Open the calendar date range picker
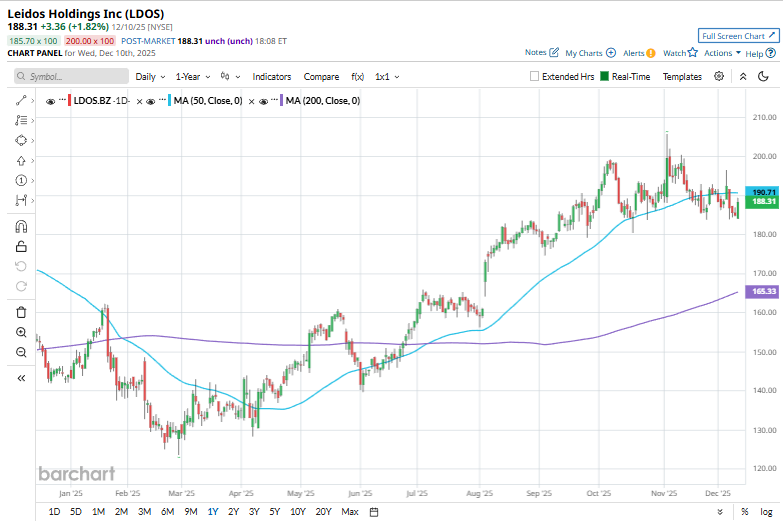Viewport: 783px width, 527px height. tap(374, 512)
